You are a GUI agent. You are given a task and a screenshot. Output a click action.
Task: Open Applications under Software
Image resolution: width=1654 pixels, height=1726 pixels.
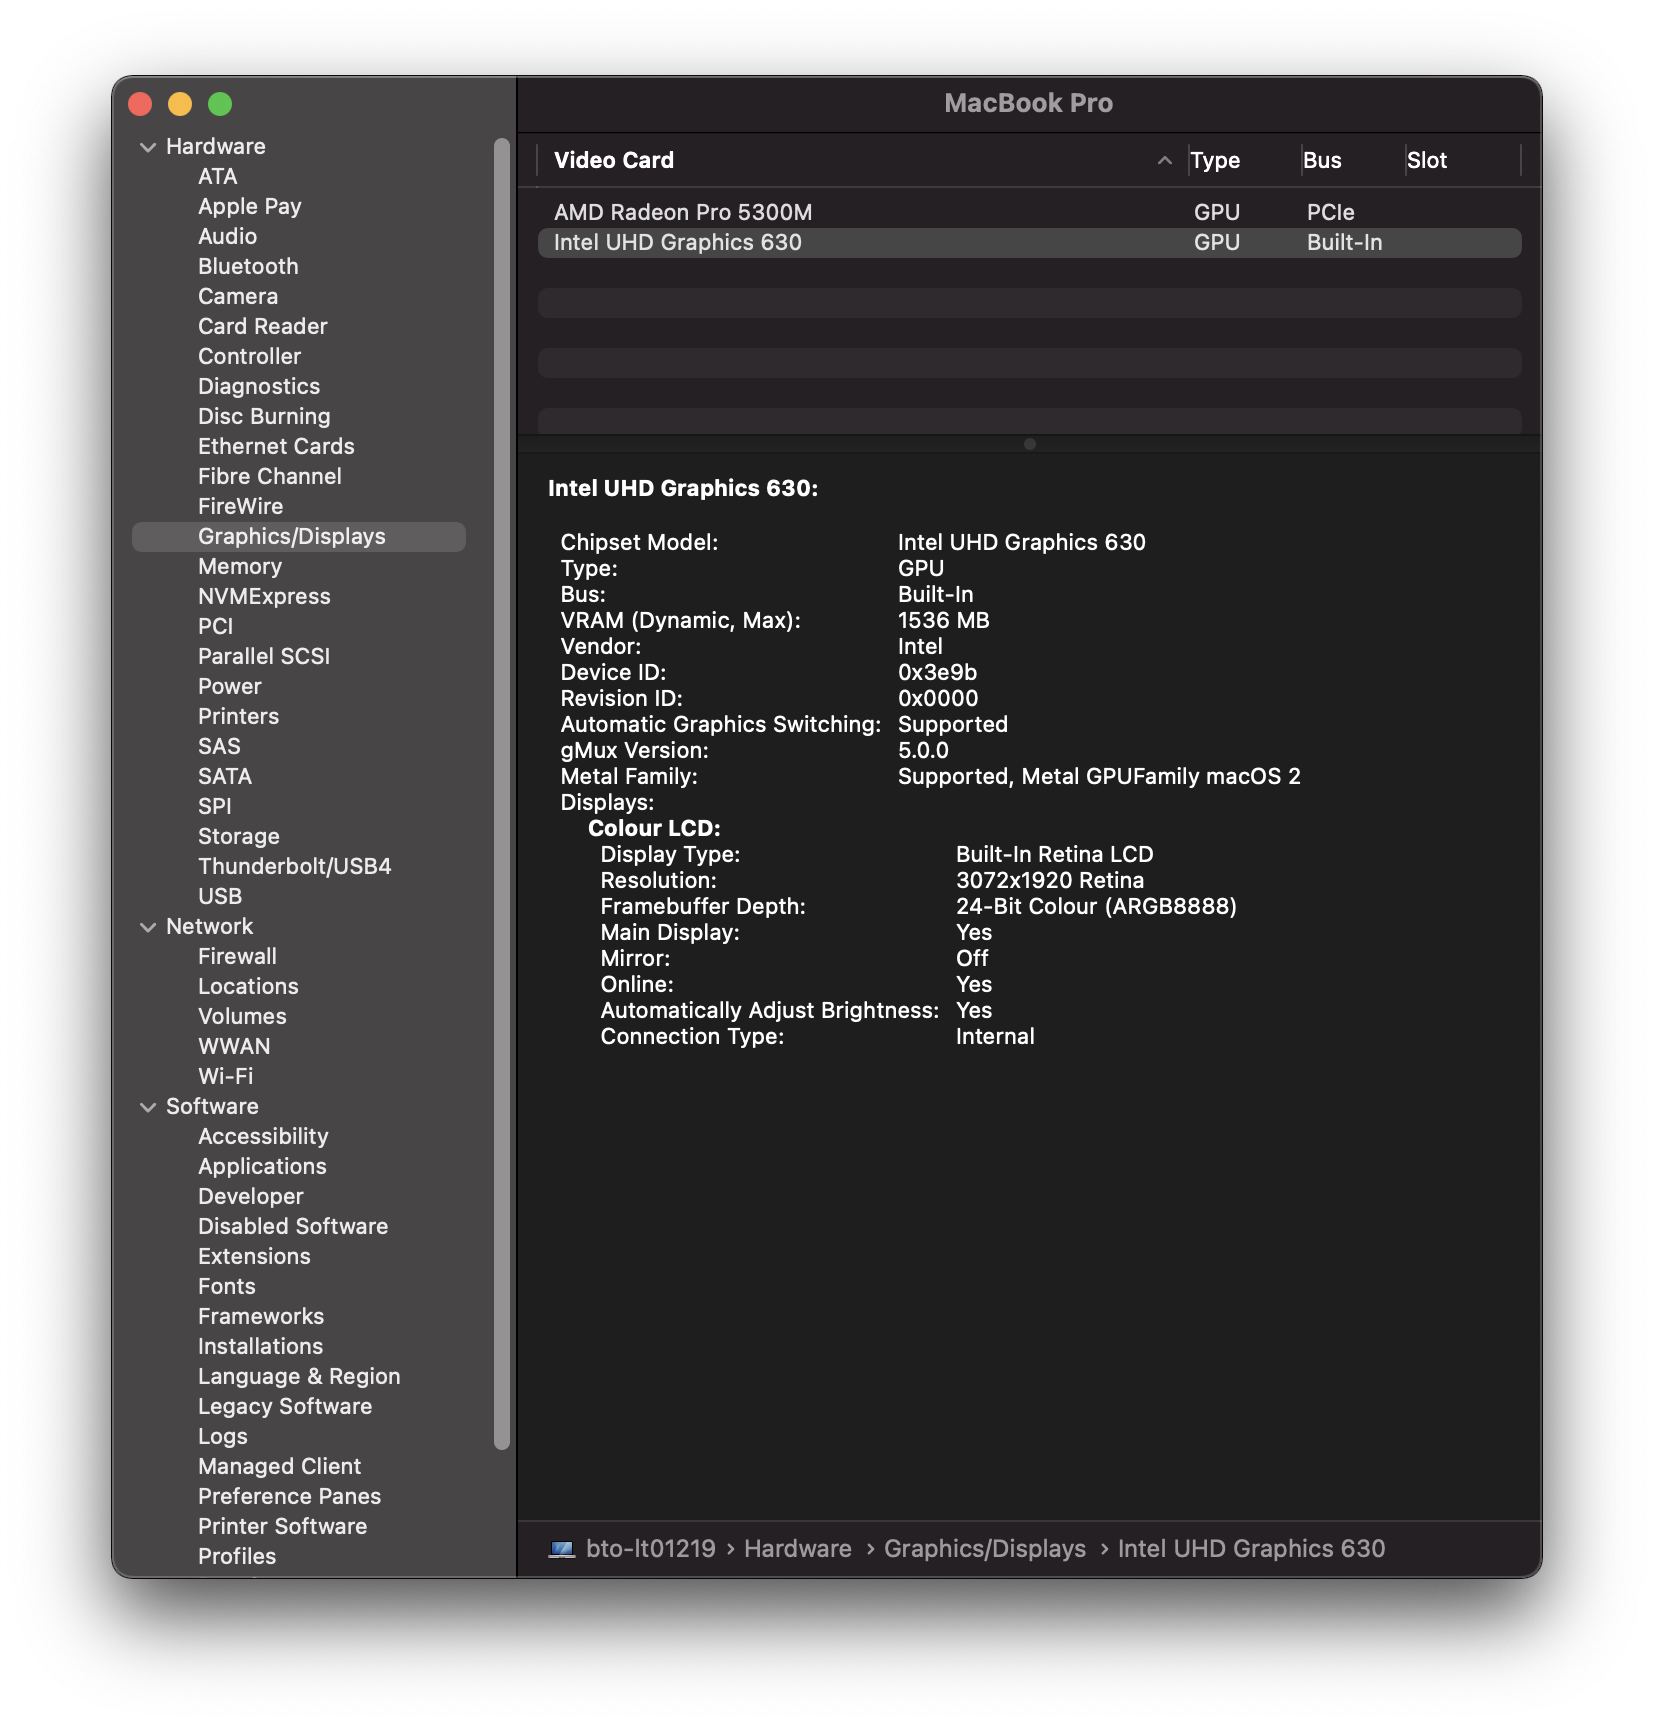(262, 1167)
